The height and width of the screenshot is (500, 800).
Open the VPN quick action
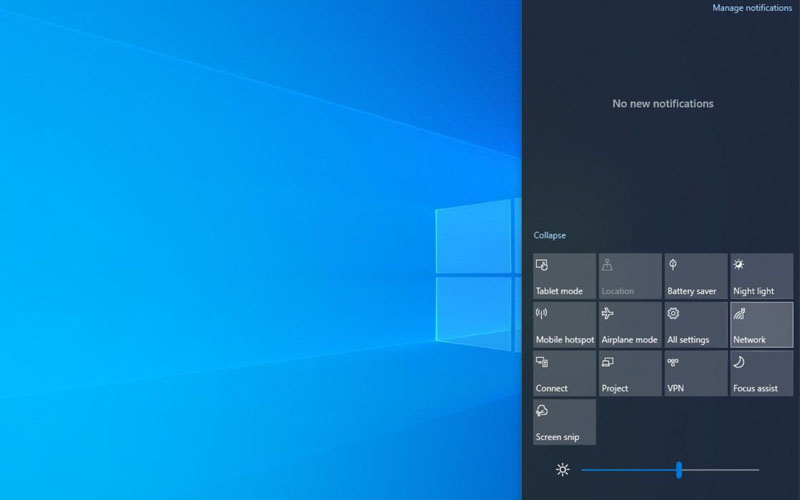click(696, 373)
